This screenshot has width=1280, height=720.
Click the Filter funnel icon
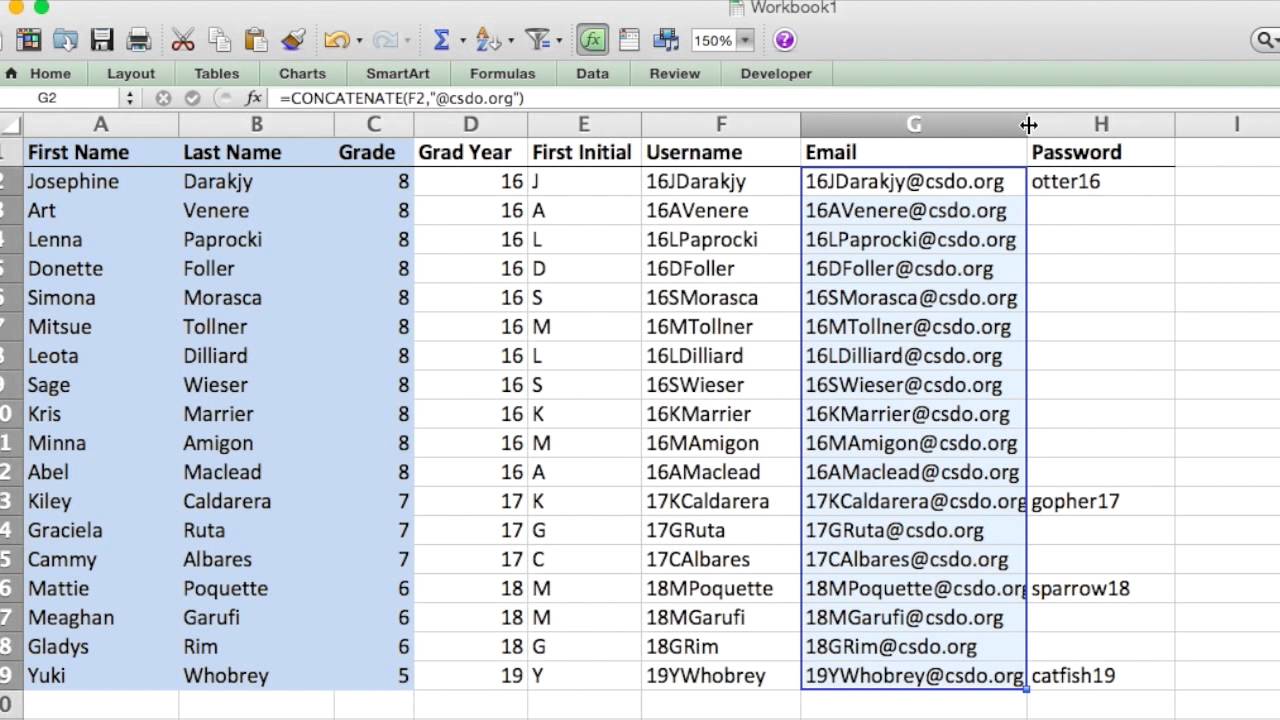[x=538, y=40]
